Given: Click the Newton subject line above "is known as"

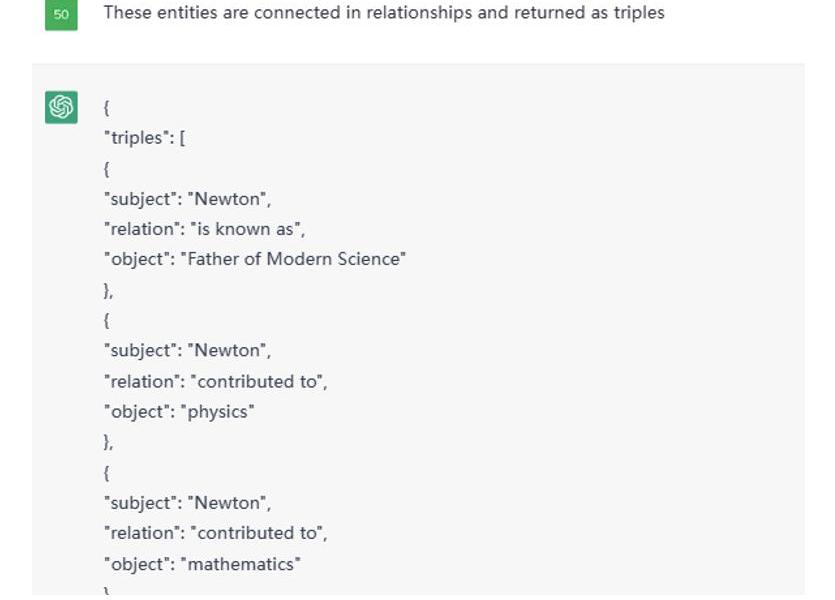Looking at the screenshot, I should (x=187, y=199).
